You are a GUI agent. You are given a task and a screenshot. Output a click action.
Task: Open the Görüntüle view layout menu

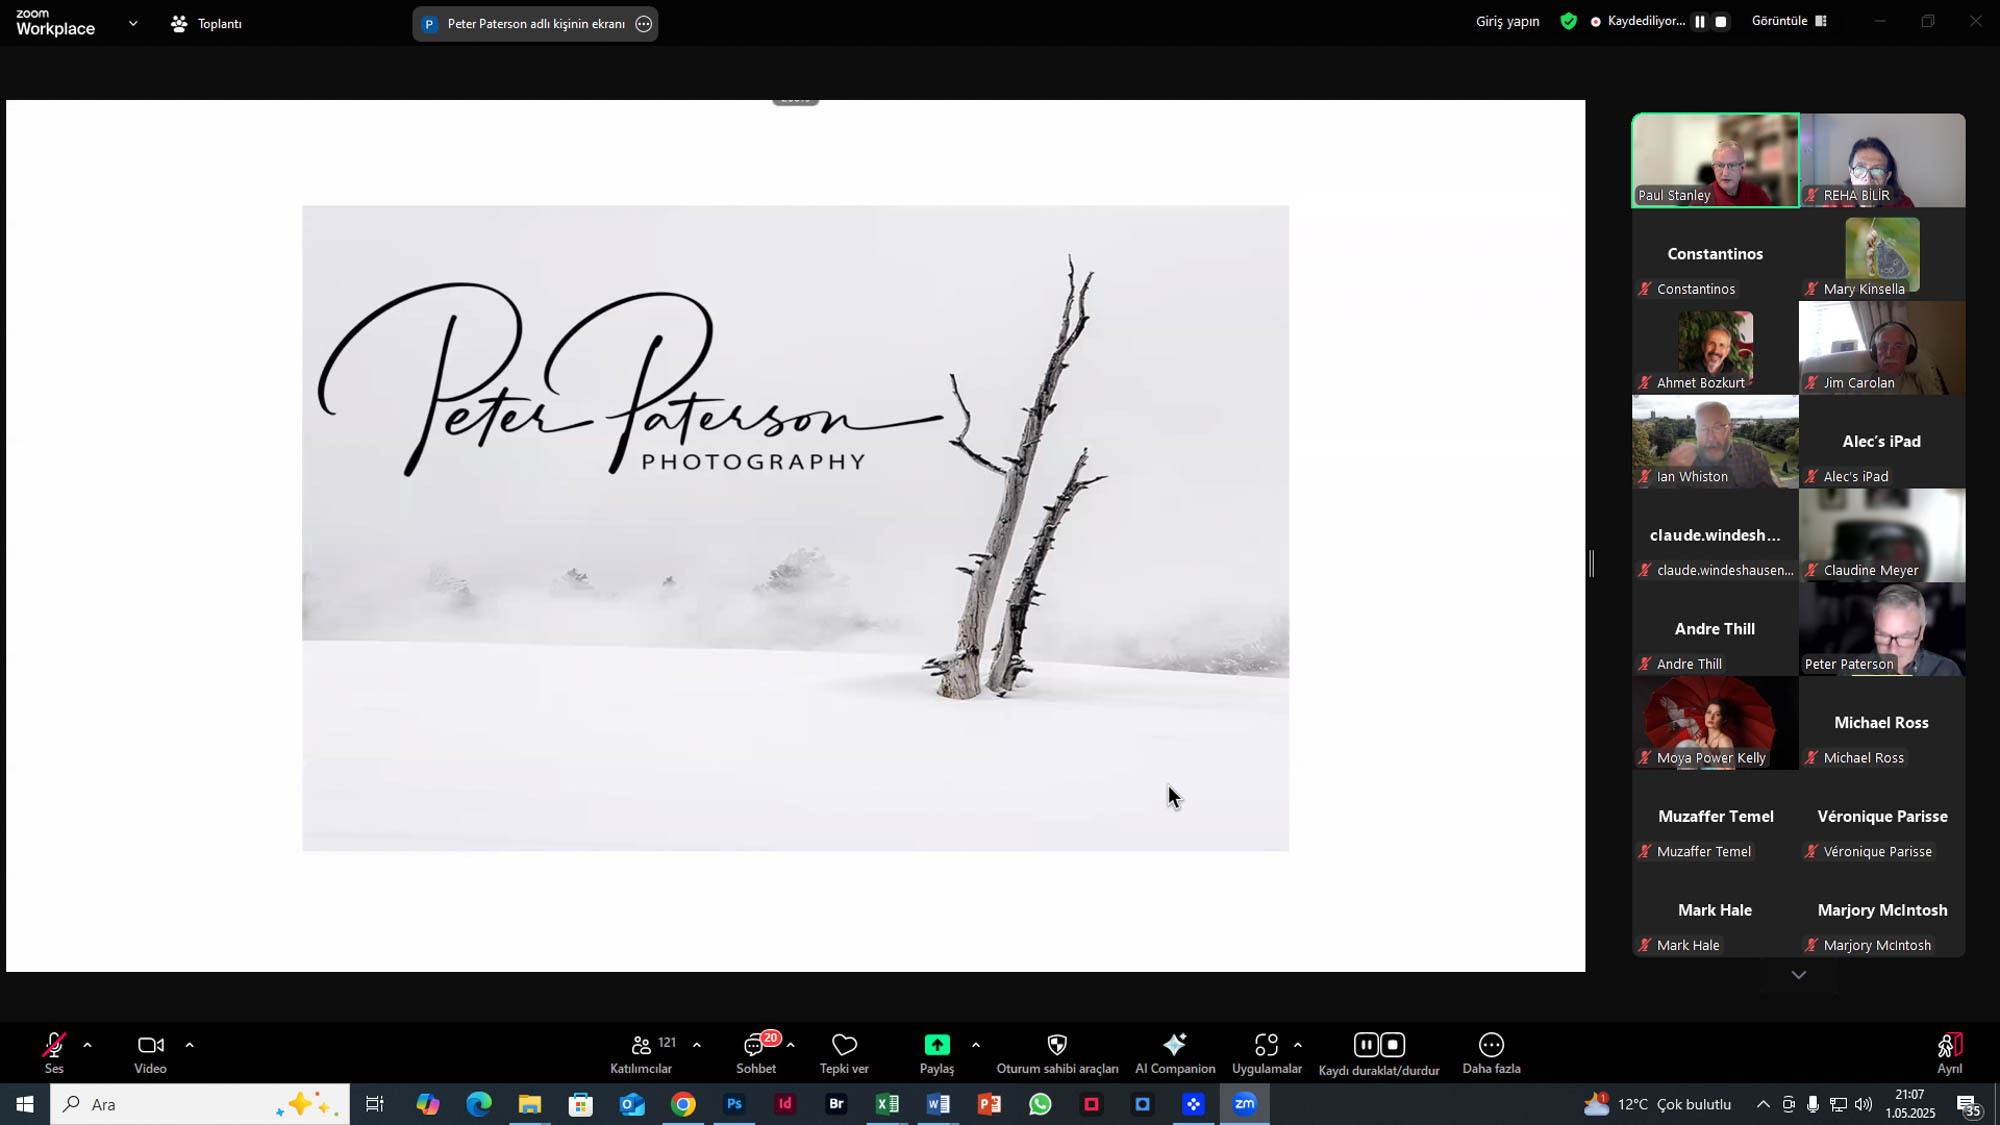pyautogui.click(x=1789, y=21)
